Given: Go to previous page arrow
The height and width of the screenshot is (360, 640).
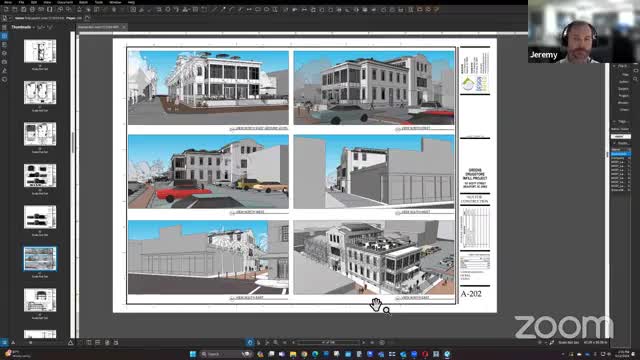Looking at the screenshot, I should [x=293, y=342].
